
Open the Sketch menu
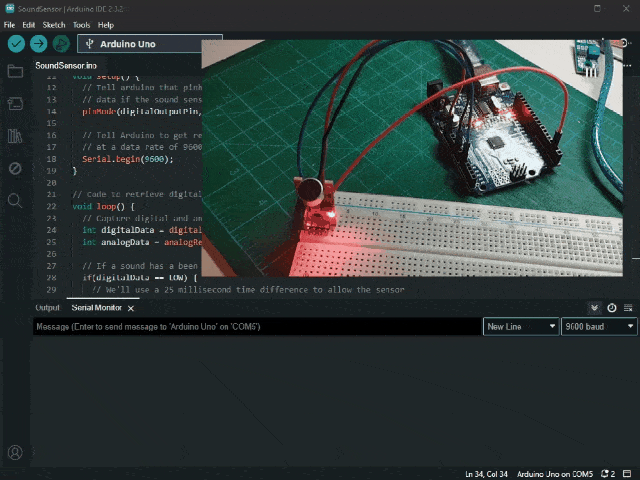coord(54,25)
